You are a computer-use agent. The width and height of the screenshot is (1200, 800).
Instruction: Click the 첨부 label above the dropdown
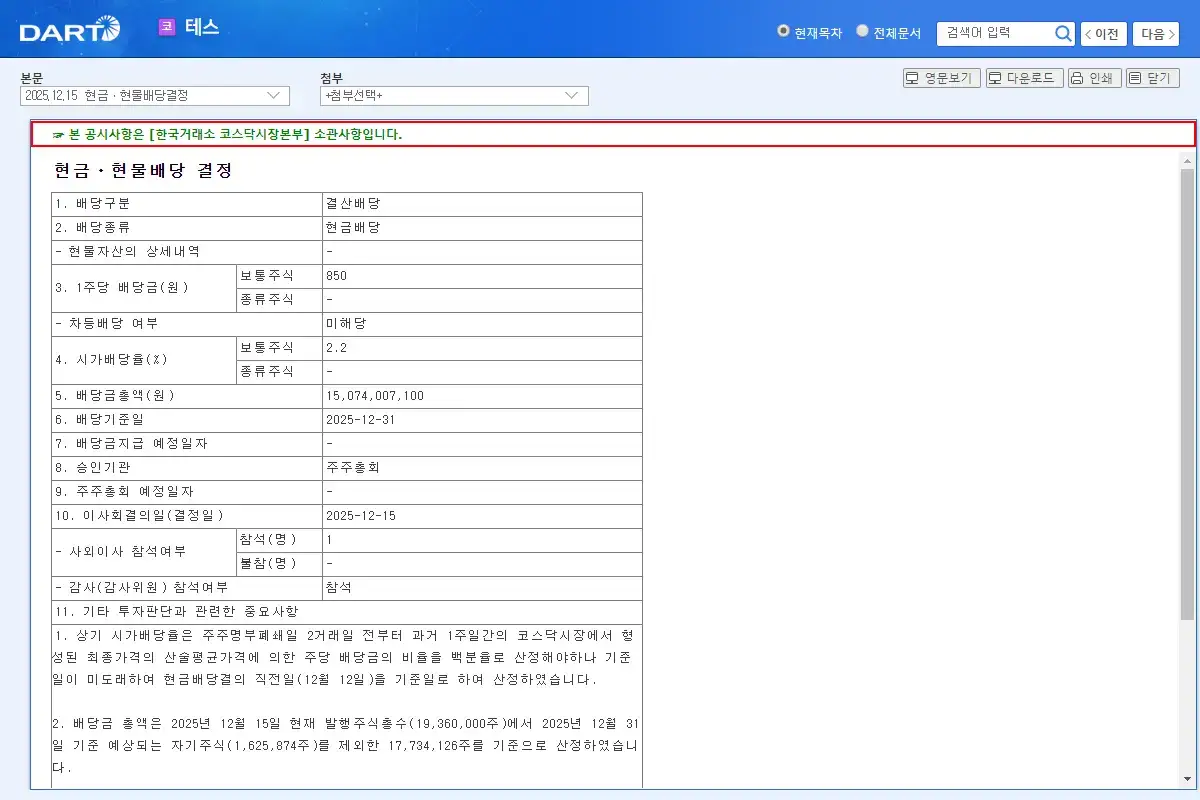click(x=331, y=78)
